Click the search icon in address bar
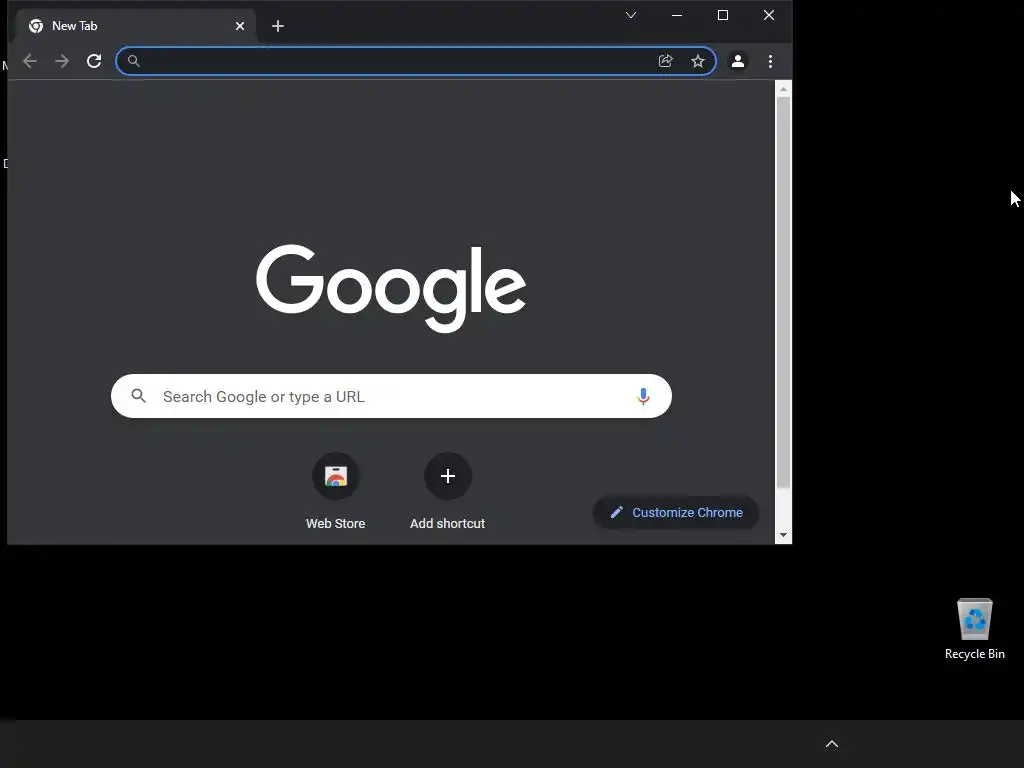1024x768 pixels. (133, 61)
